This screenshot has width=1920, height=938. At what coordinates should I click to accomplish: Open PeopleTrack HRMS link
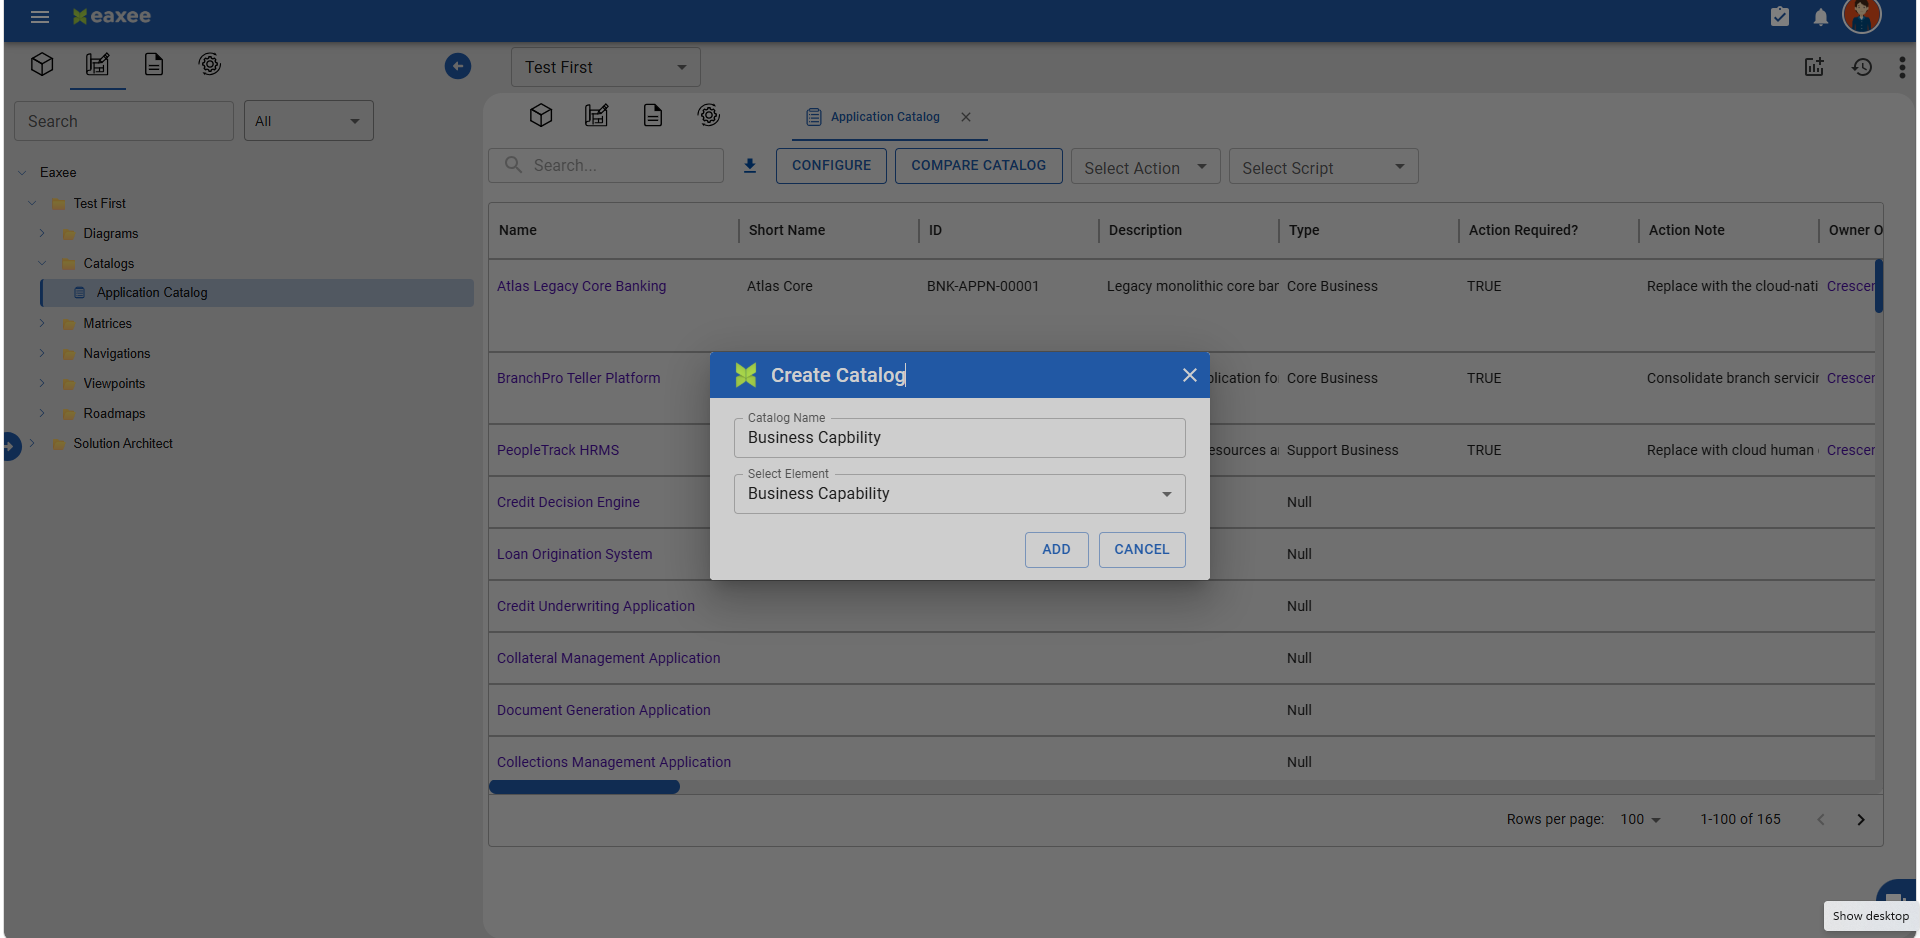pyautogui.click(x=558, y=450)
